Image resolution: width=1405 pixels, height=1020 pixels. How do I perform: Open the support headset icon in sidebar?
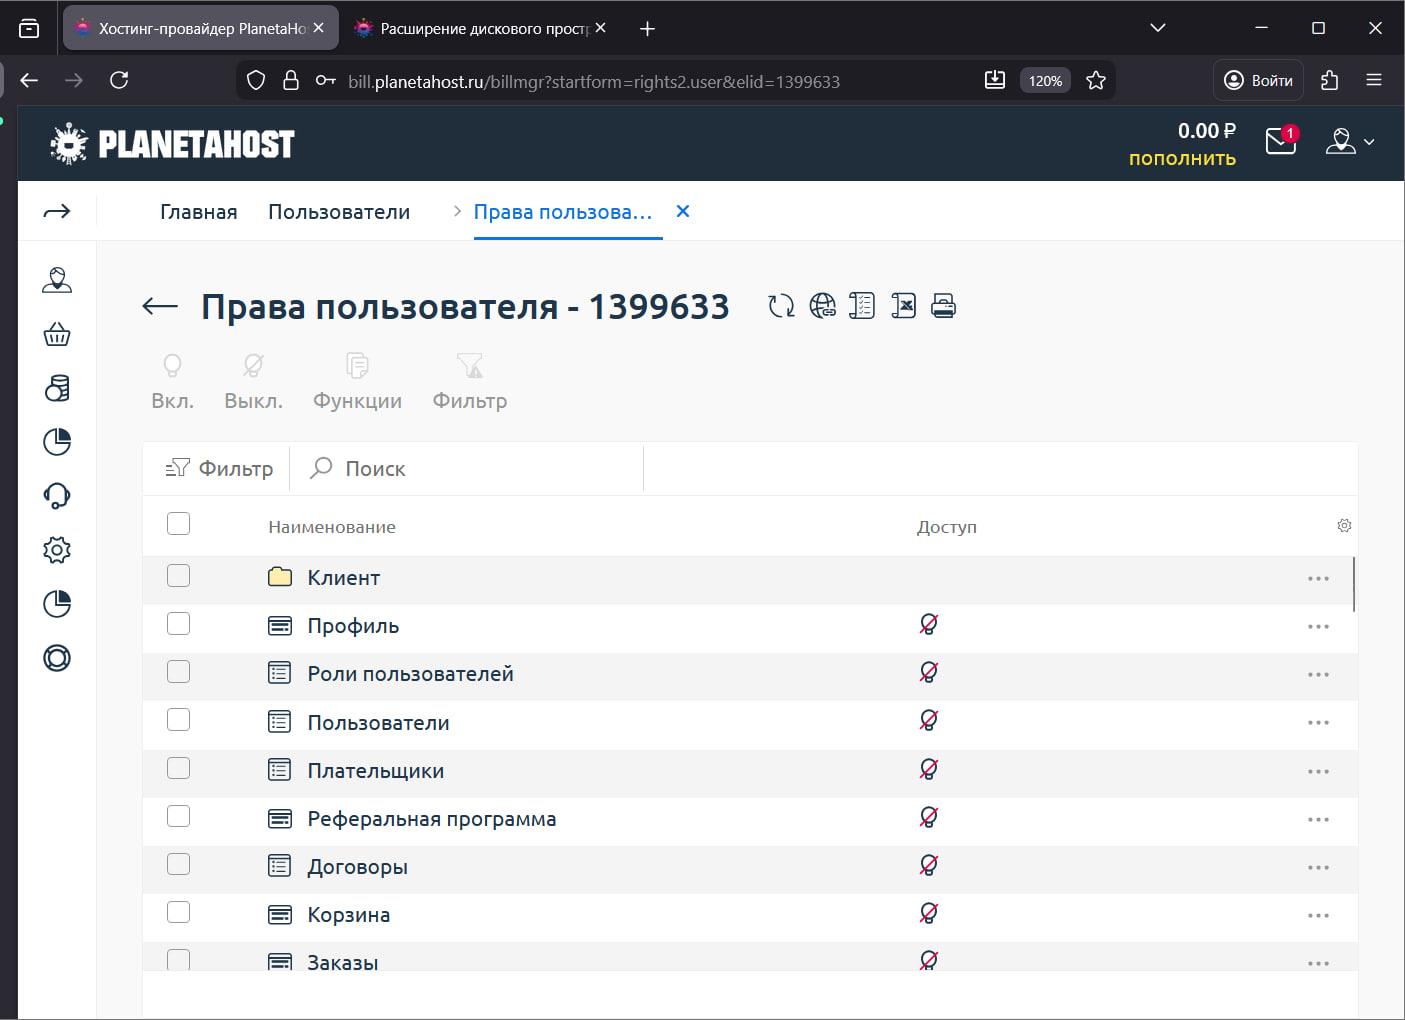57,495
